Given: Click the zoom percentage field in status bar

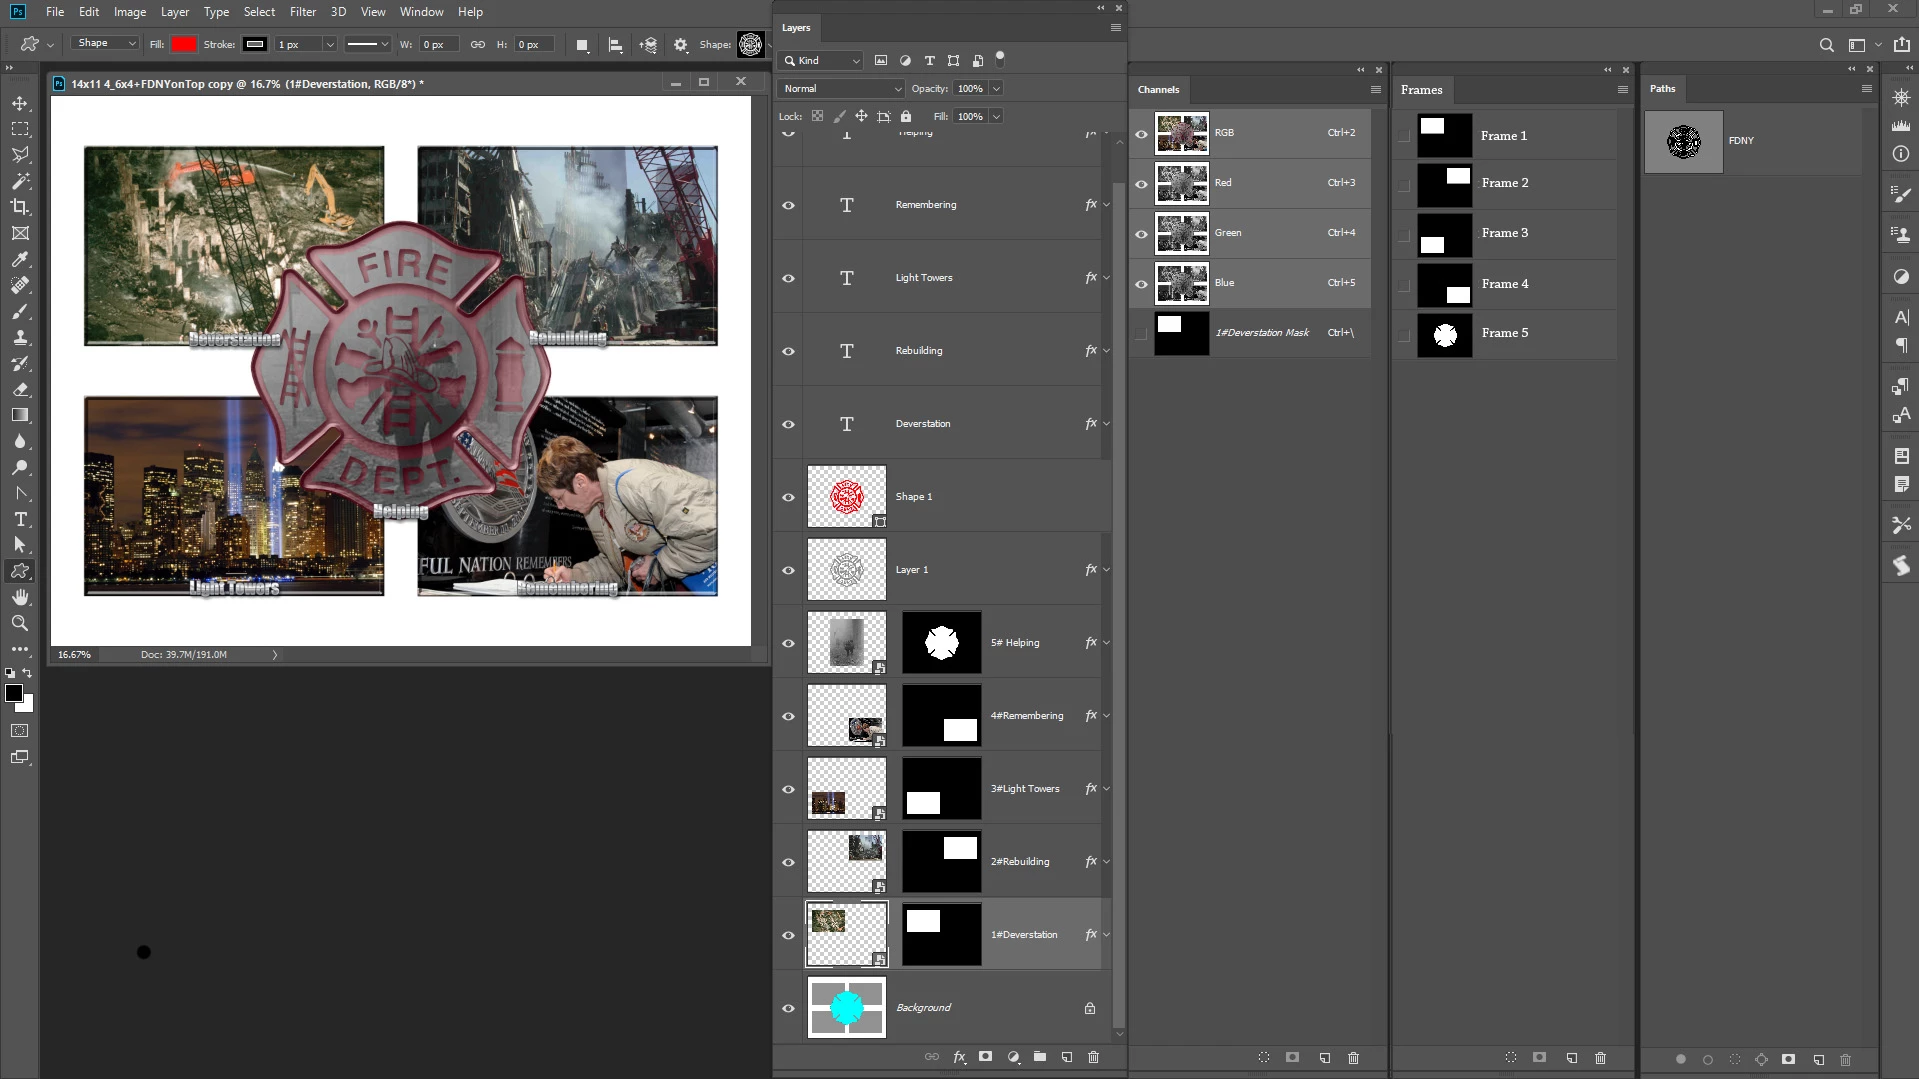Looking at the screenshot, I should [75, 655].
